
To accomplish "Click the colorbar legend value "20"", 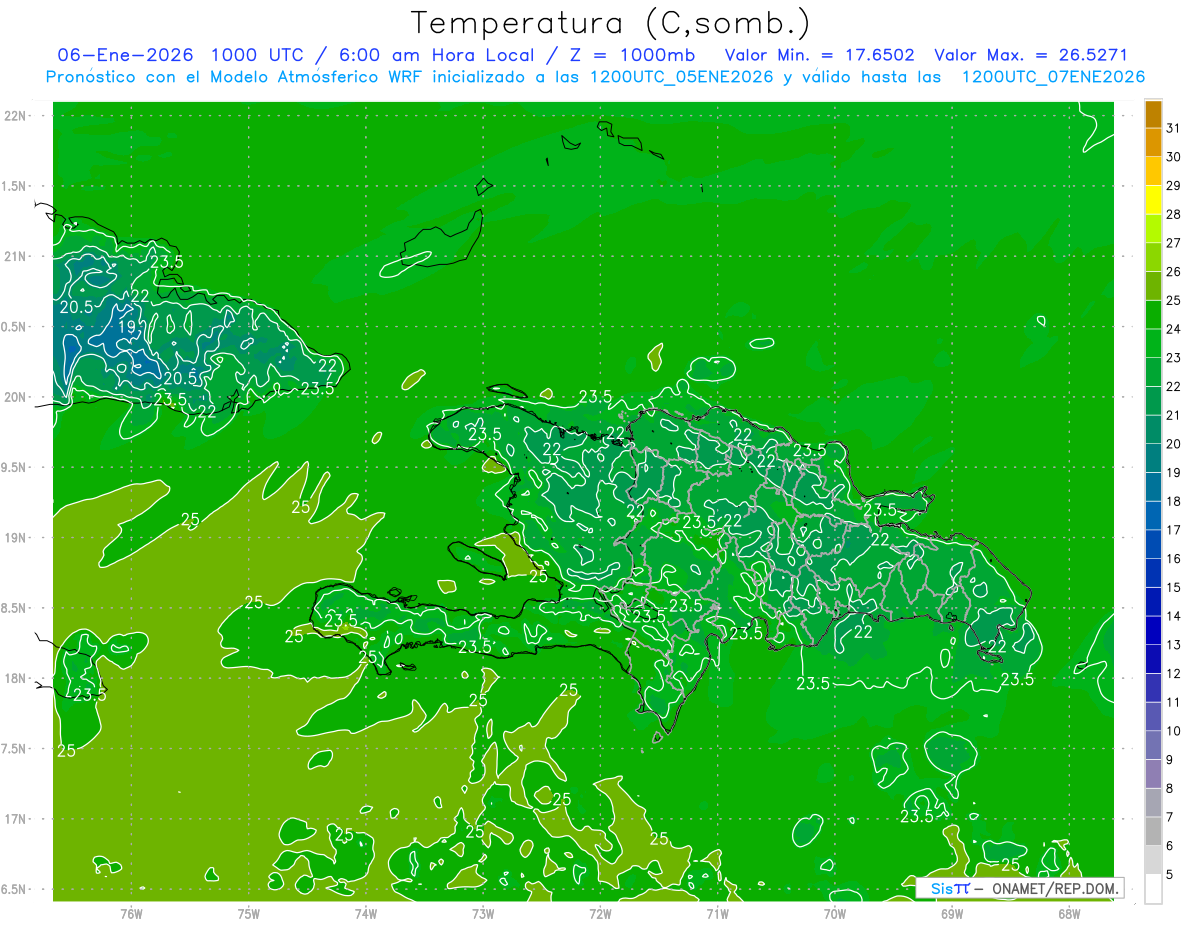I will pos(1174,444).
